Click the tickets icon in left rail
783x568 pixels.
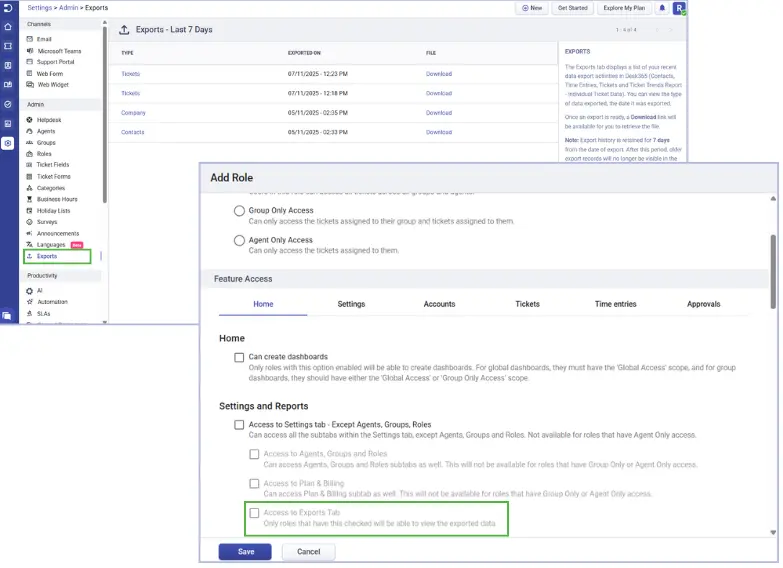tap(8, 46)
